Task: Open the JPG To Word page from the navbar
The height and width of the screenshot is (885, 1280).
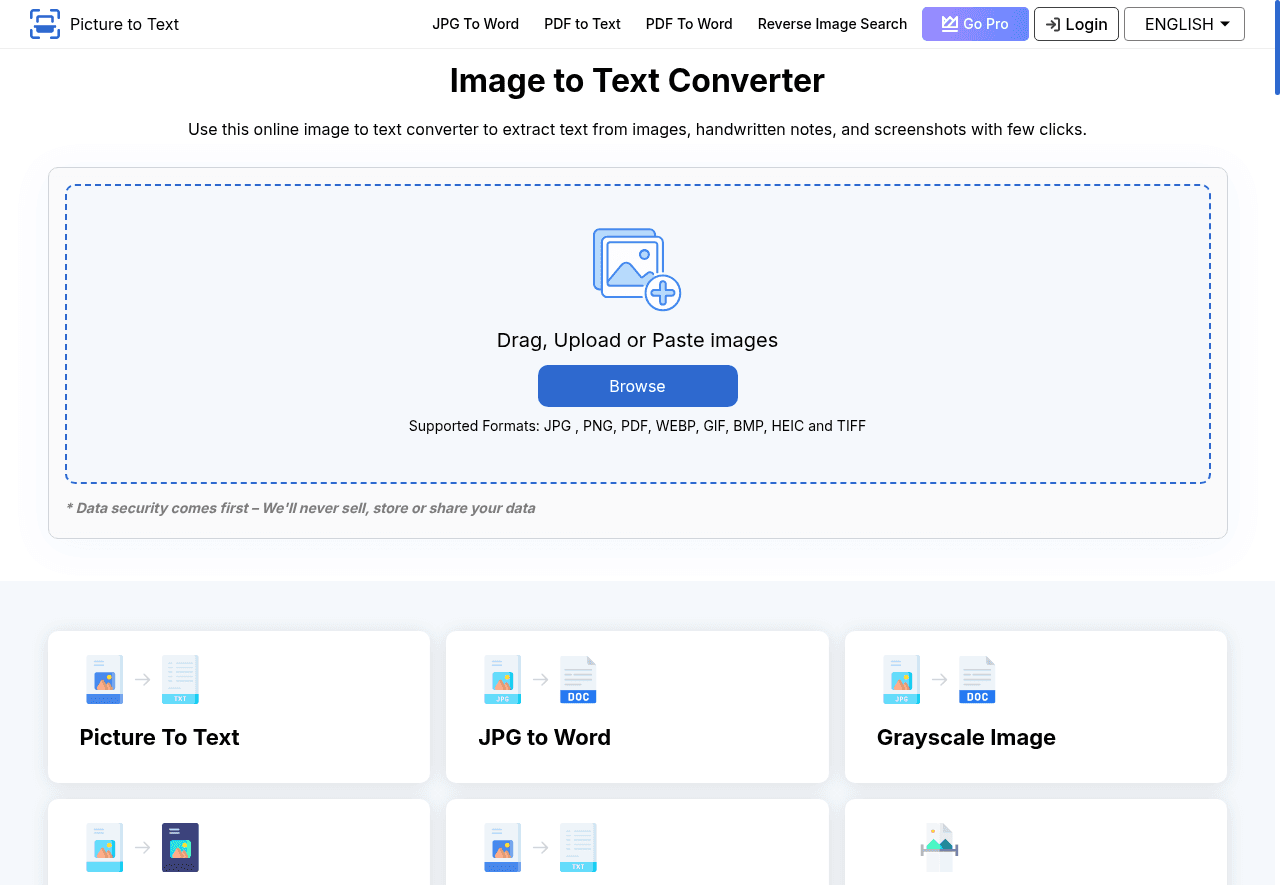Action: point(475,24)
